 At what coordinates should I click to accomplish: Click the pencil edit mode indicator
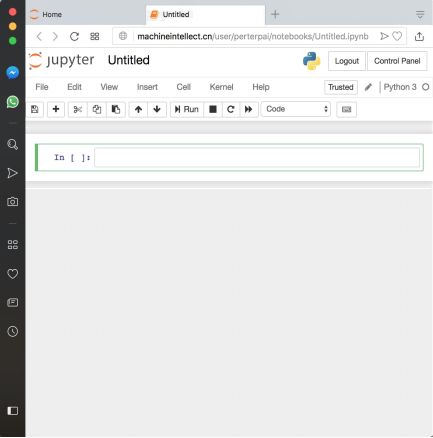368,87
